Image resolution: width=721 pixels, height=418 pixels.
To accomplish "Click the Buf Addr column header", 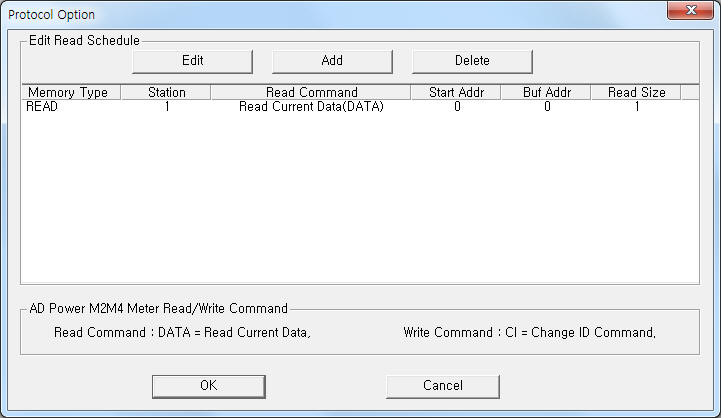I will pos(546,92).
